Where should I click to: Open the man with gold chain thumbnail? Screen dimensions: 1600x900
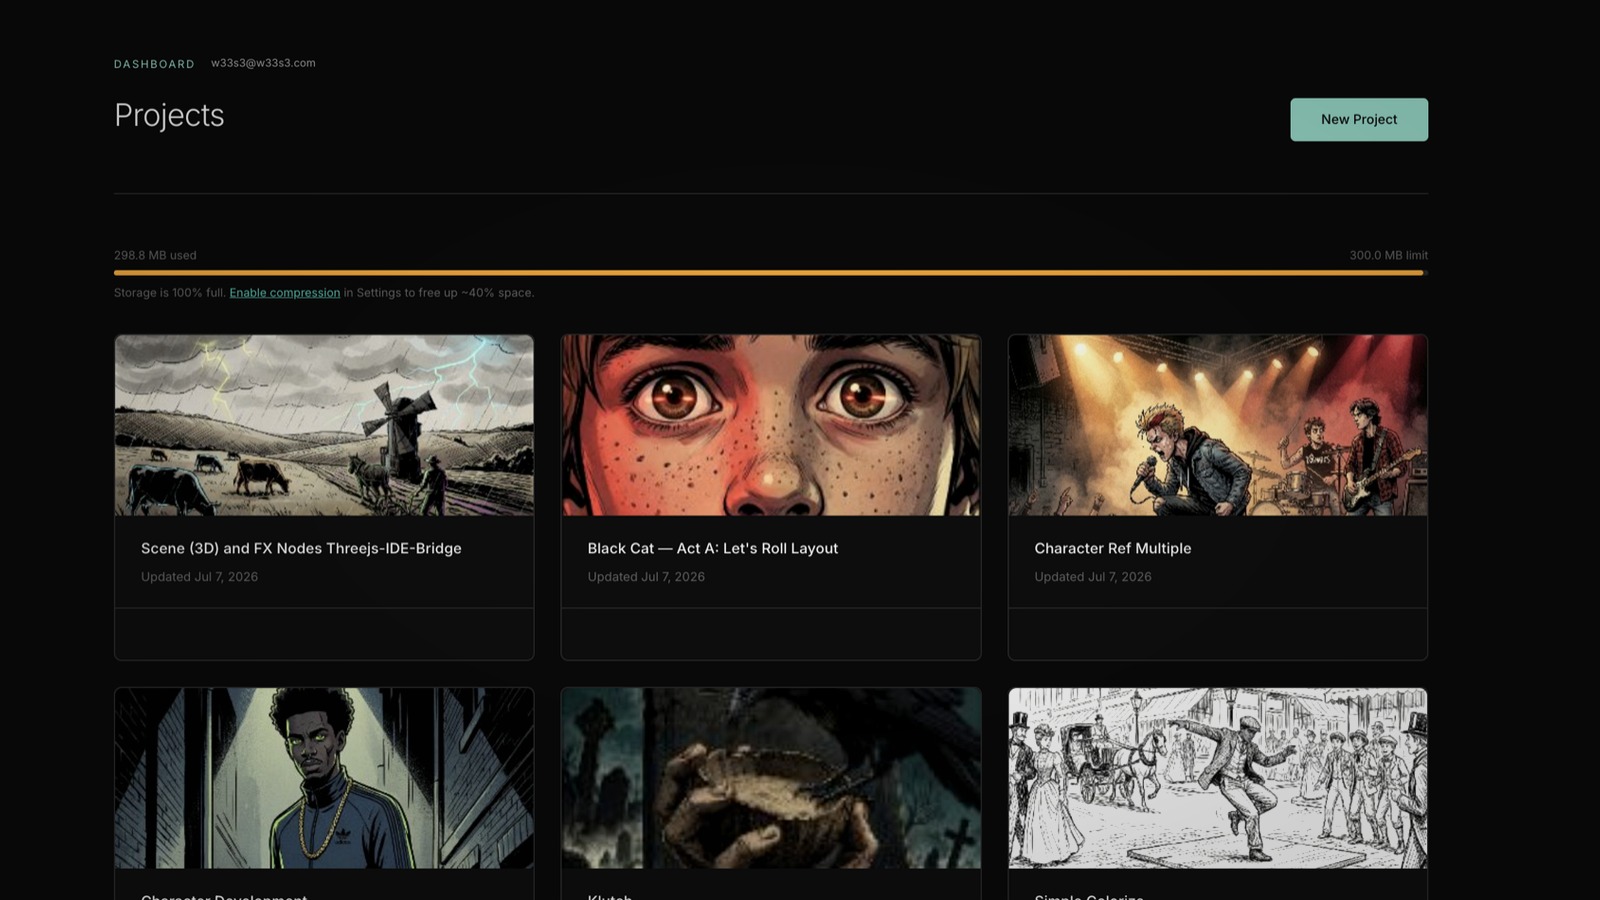pyautogui.click(x=324, y=778)
